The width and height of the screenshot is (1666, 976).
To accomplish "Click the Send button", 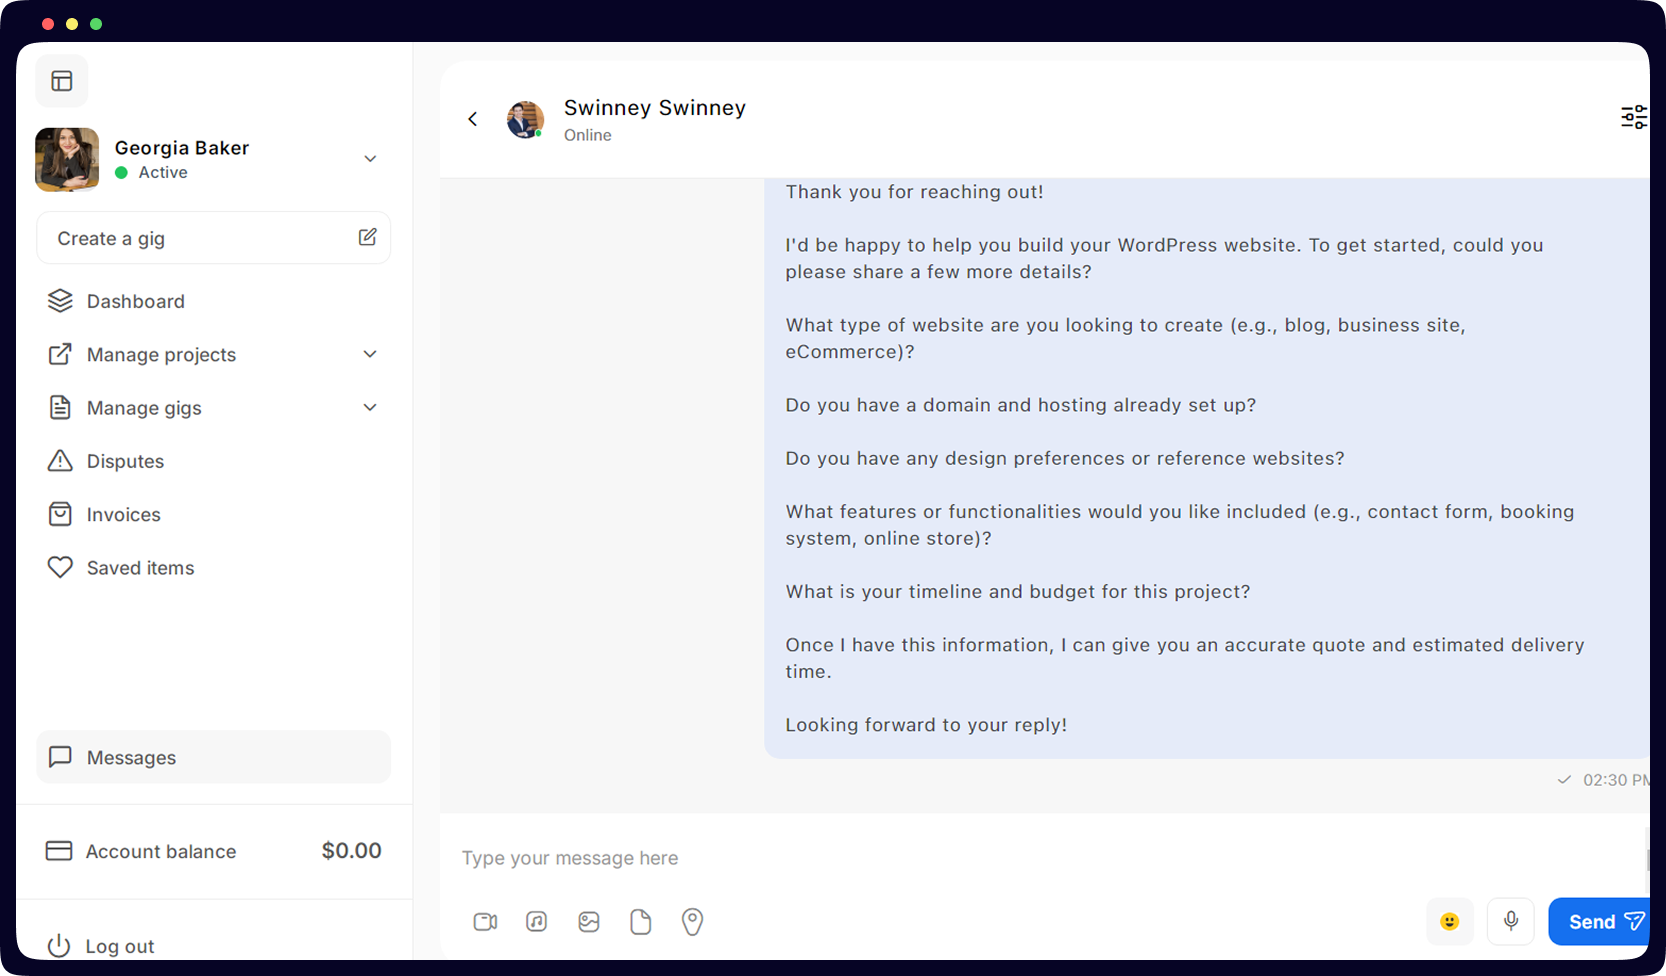I will [x=1600, y=921].
